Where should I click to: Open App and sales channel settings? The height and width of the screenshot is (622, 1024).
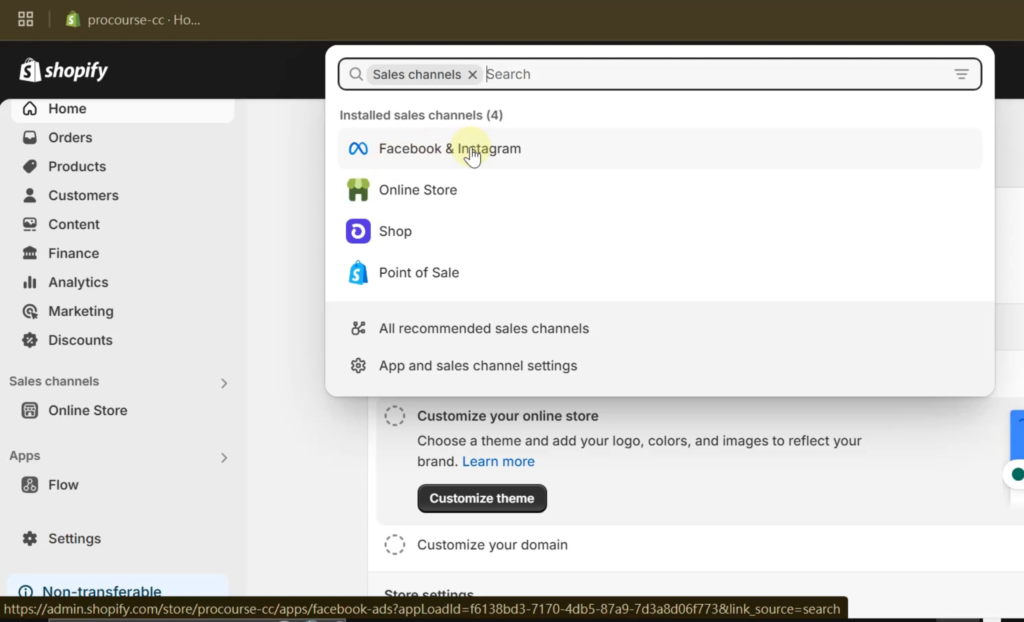pos(477,366)
